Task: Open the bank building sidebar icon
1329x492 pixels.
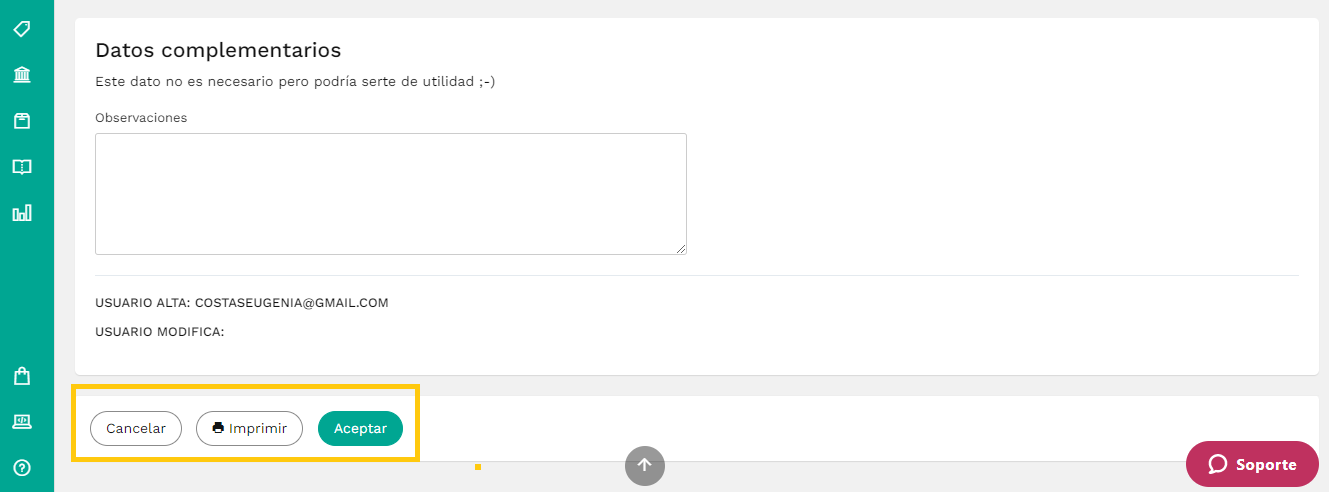Action: (21, 75)
